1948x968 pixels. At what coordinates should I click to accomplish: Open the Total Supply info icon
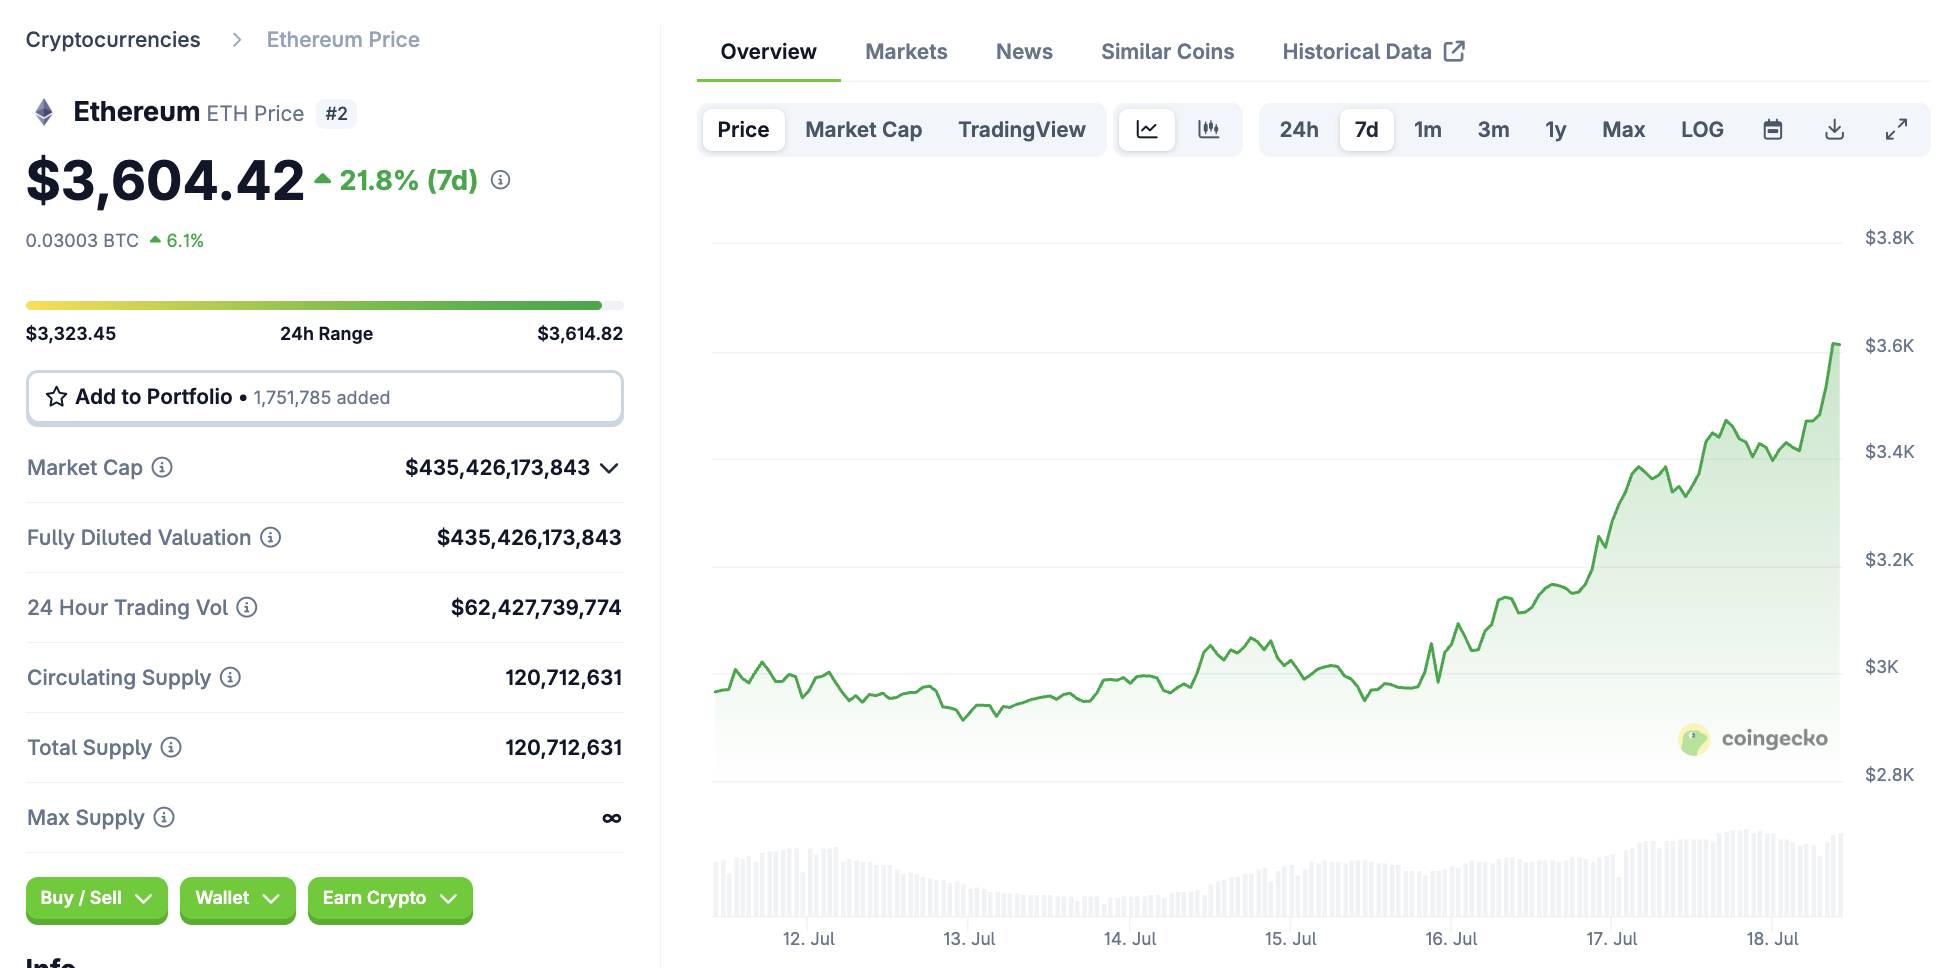[171, 747]
